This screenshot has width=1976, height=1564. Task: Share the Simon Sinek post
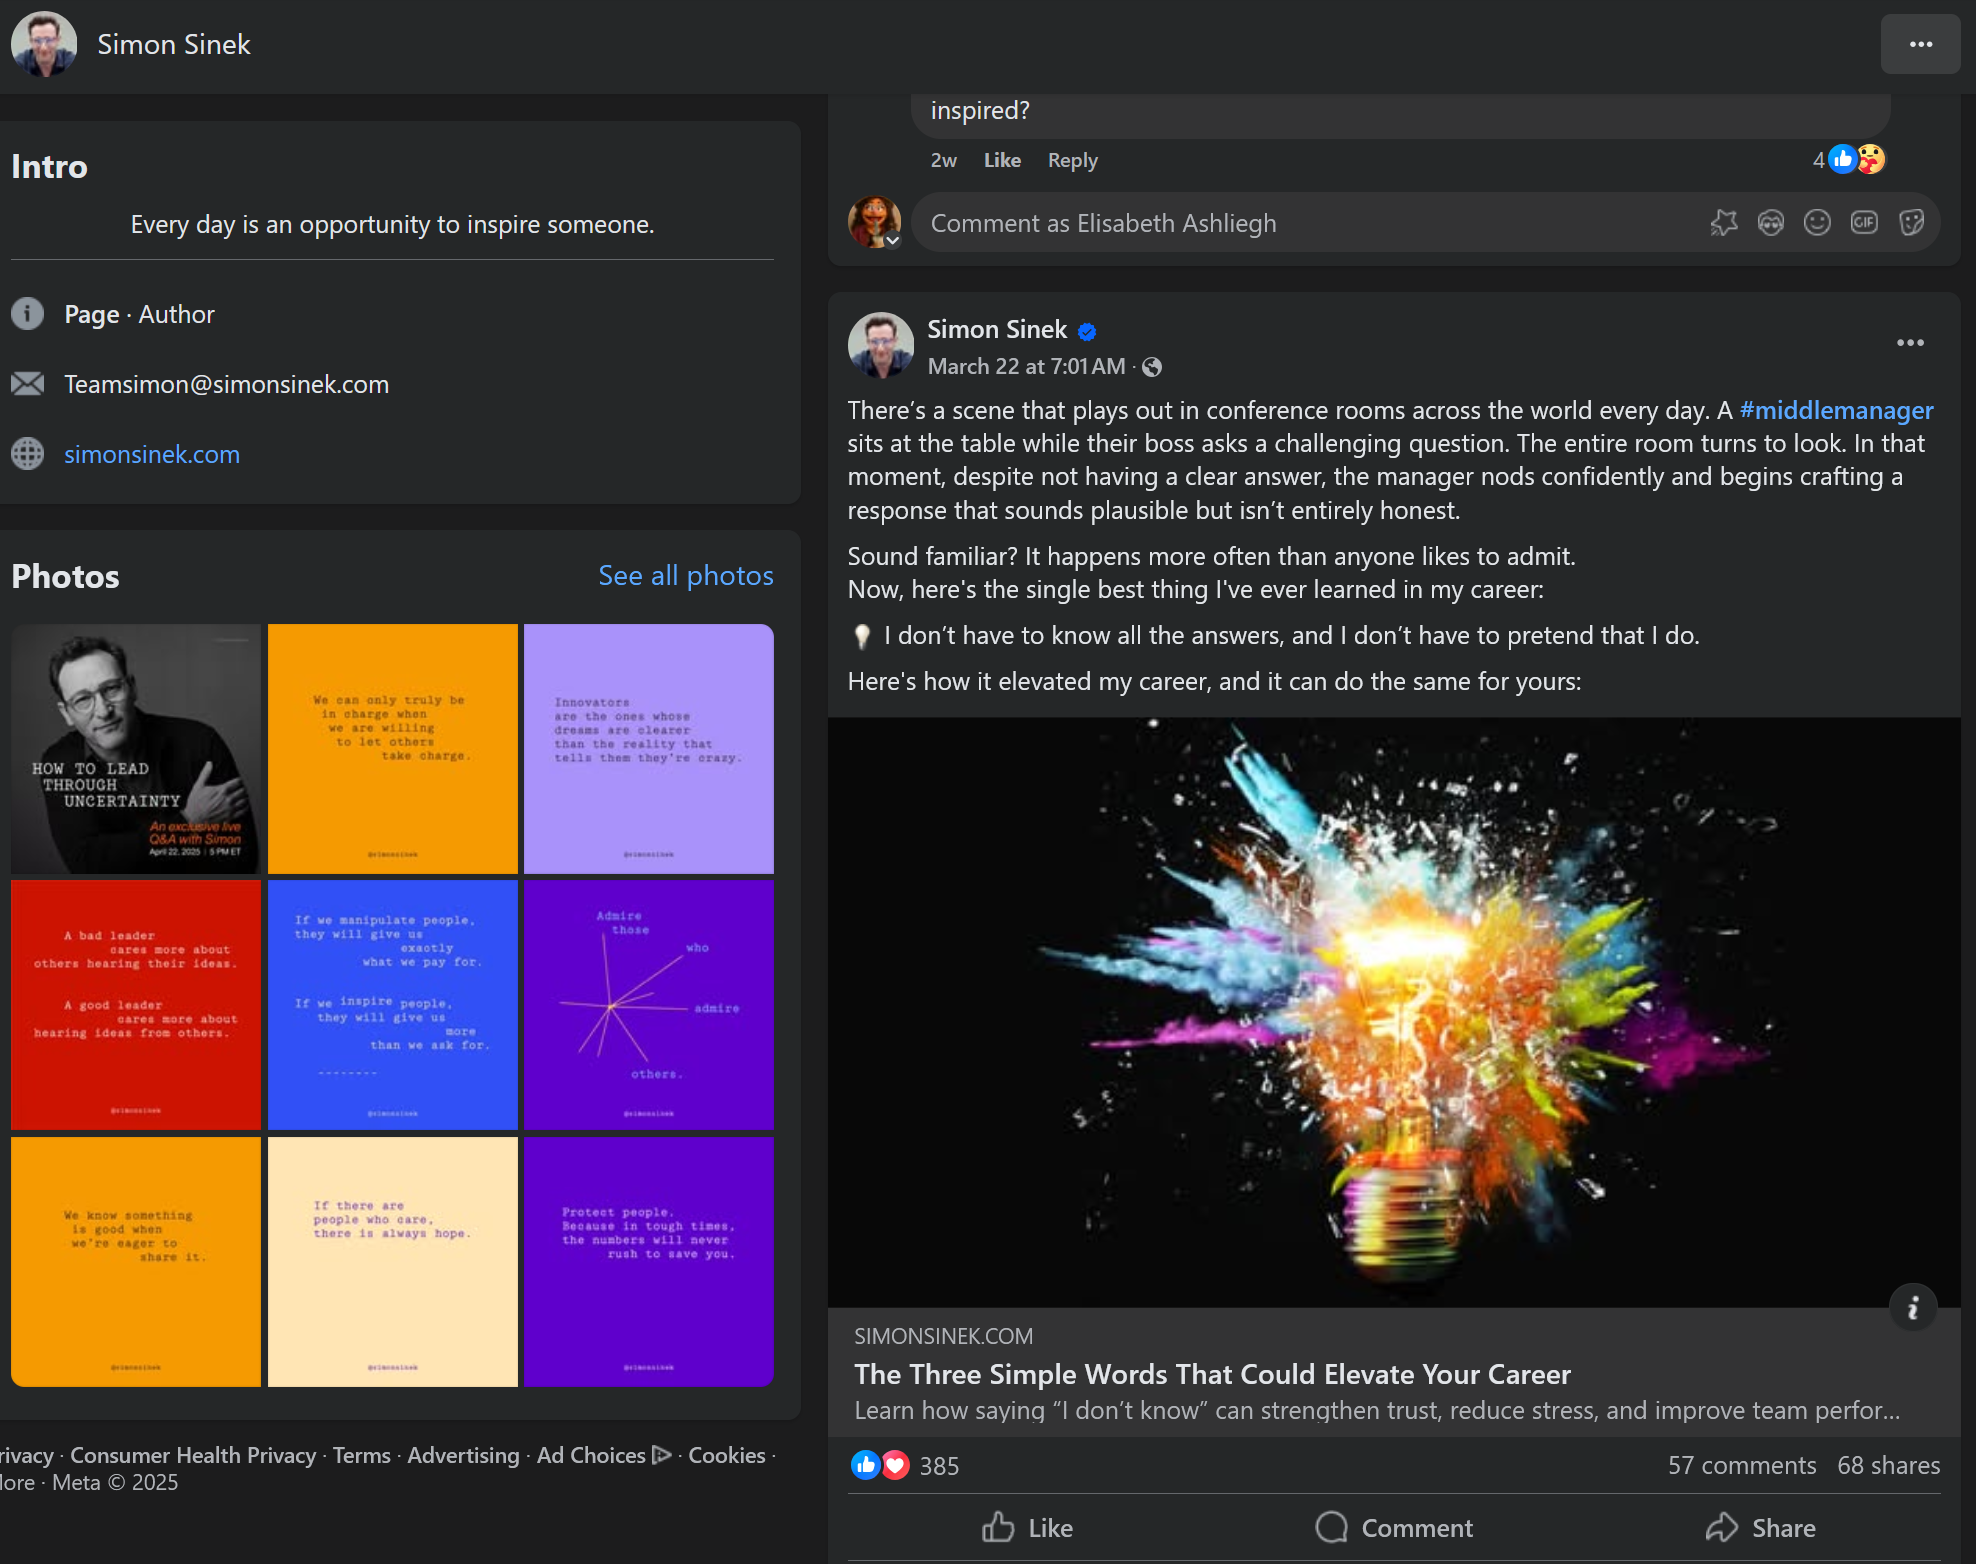pos(1760,1528)
